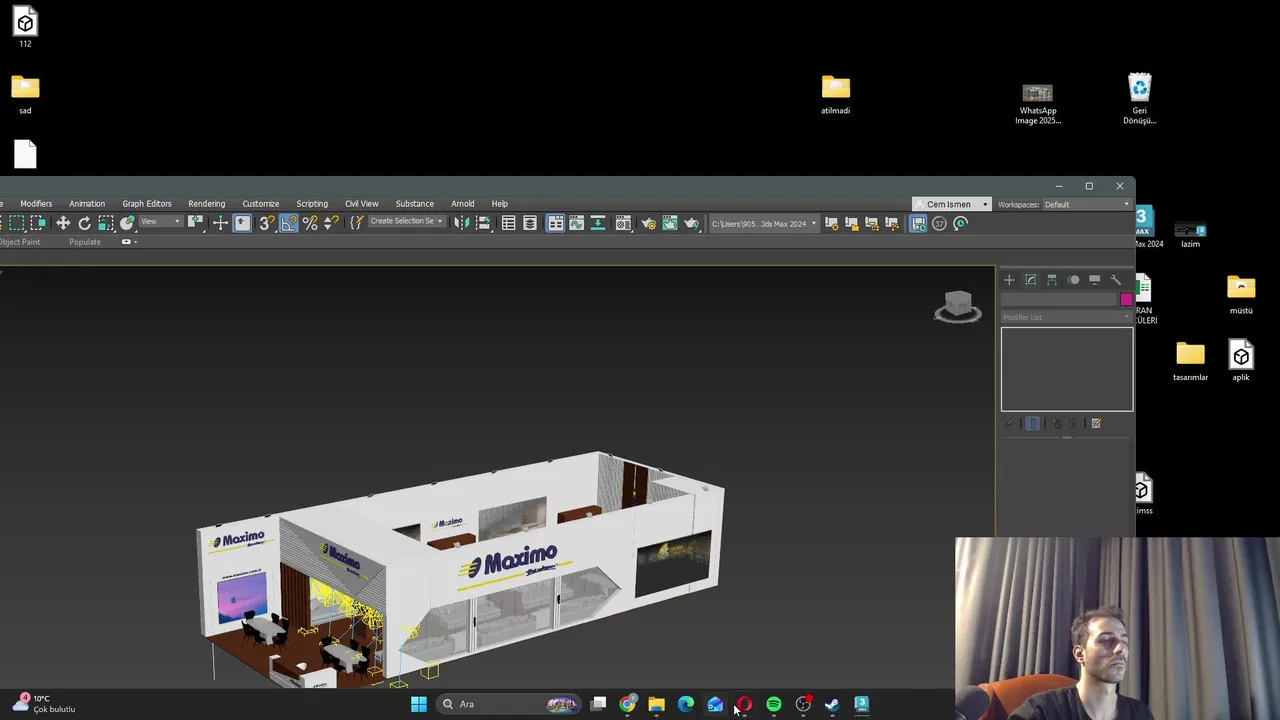Toggle the Scene Explorer icon
Viewport: 1280px width, 720px height.
point(508,223)
